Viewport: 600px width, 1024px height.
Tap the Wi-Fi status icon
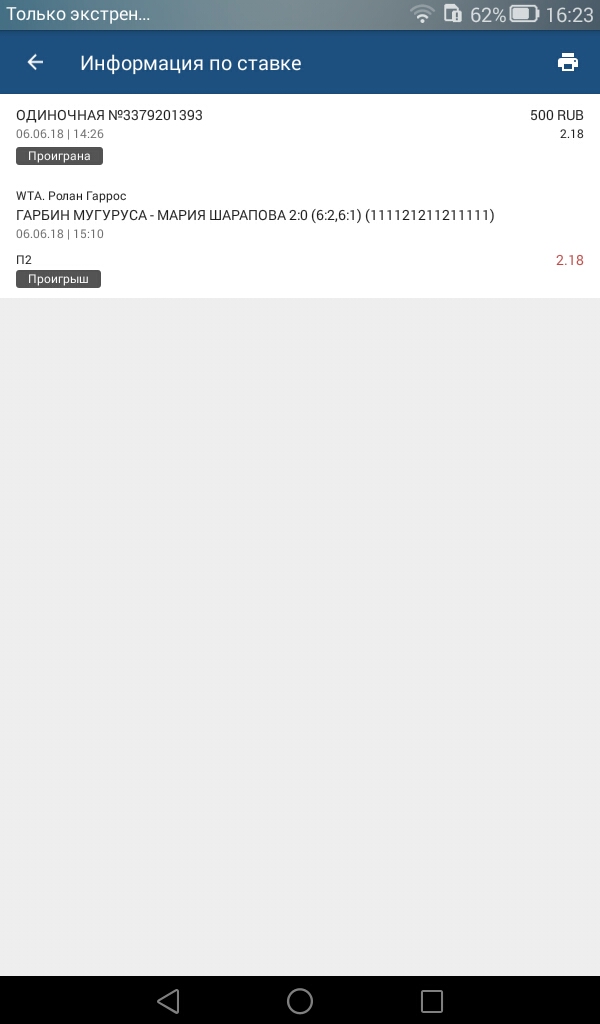[x=422, y=14]
